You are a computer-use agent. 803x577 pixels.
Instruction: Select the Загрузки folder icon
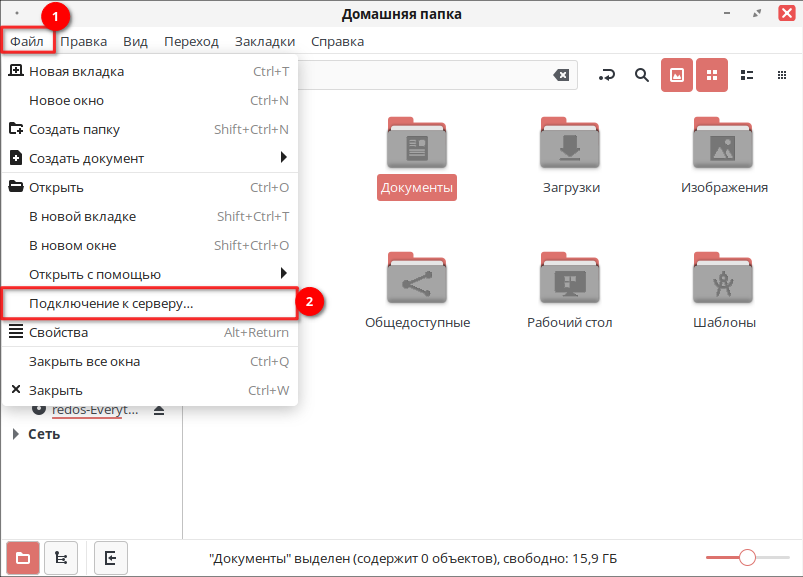[570, 143]
